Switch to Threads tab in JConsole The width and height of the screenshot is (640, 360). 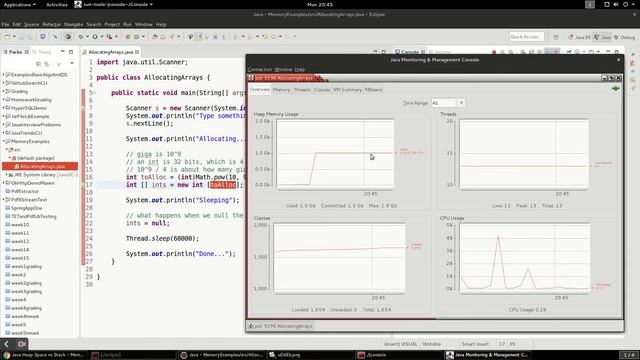(x=302, y=90)
